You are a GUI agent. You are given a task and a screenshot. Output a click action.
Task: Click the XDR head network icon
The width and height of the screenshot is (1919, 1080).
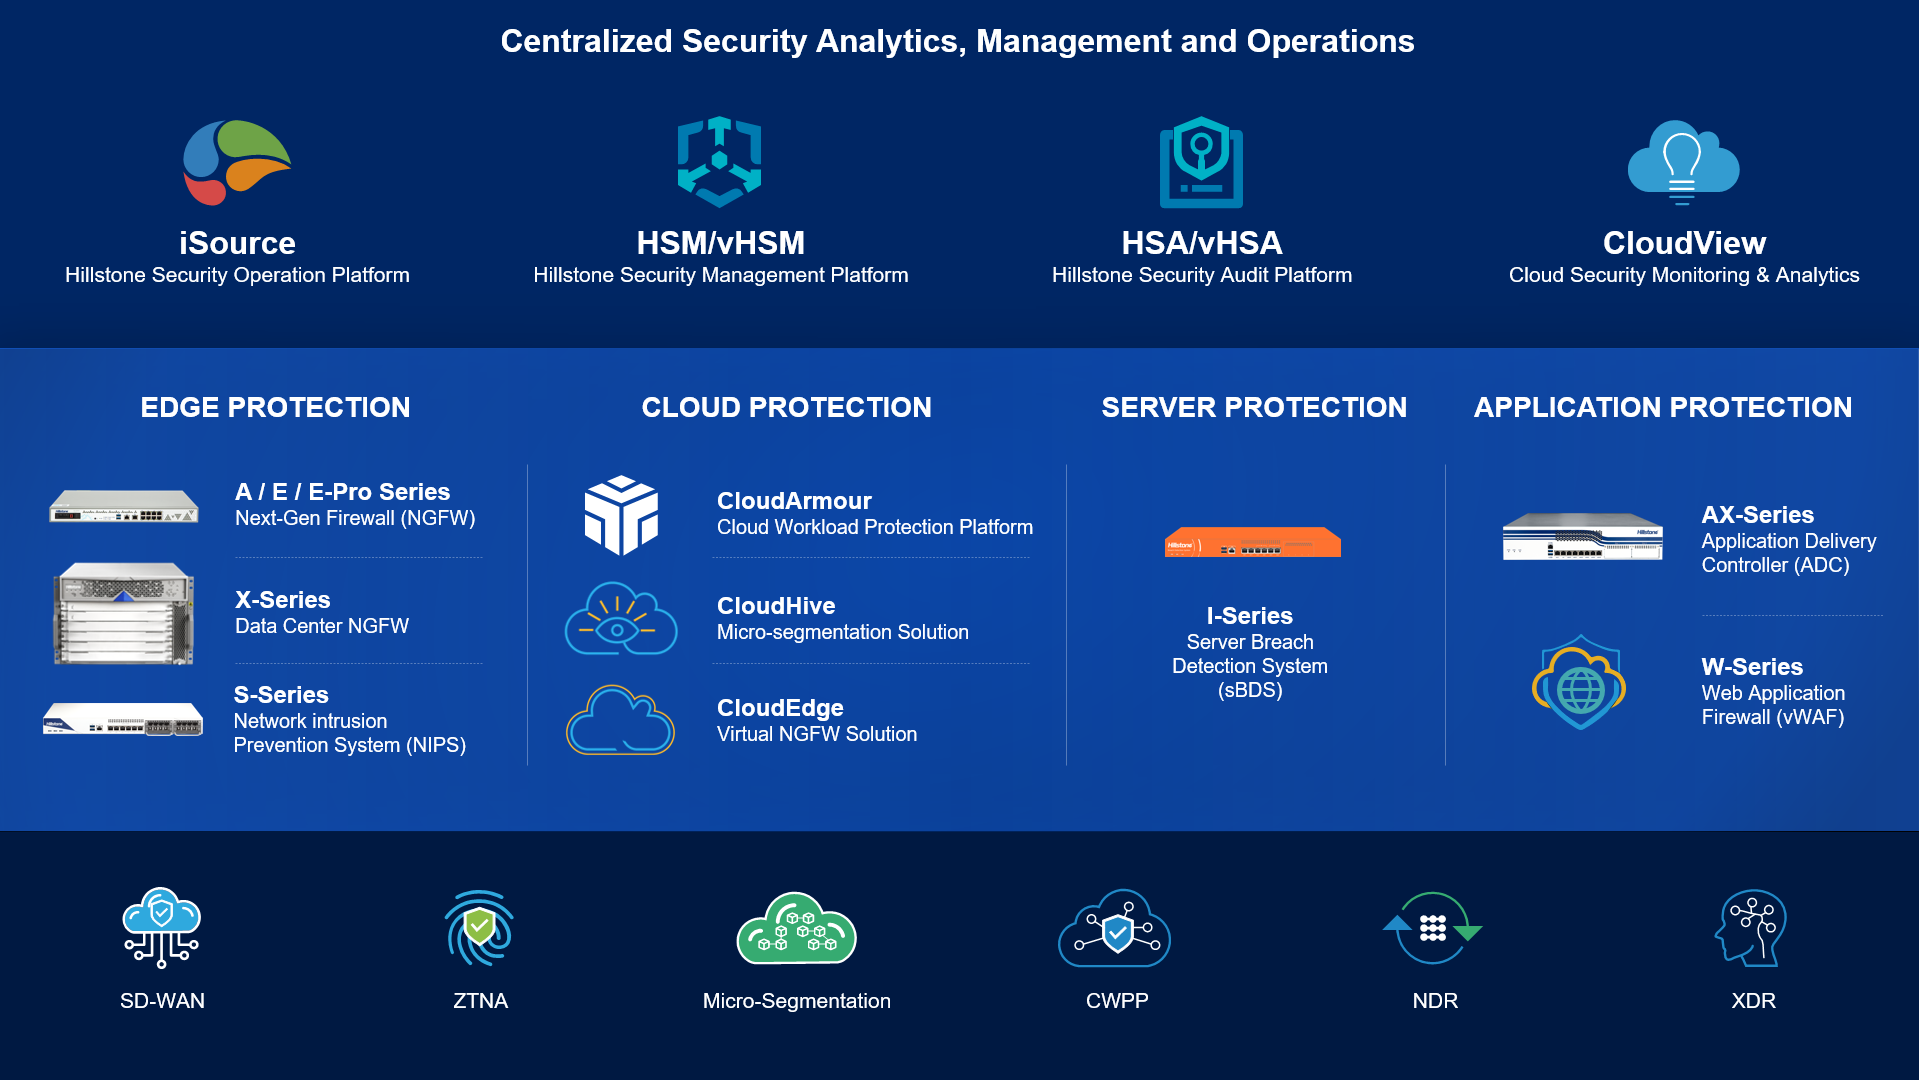tap(1751, 928)
